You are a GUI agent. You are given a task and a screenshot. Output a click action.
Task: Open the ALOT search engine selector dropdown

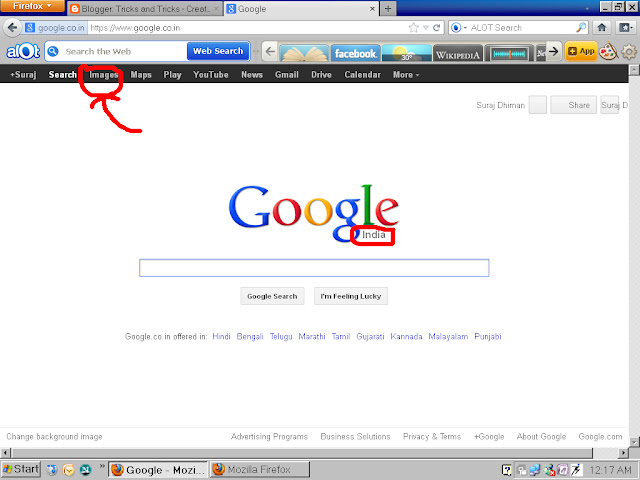click(x=459, y=28)
